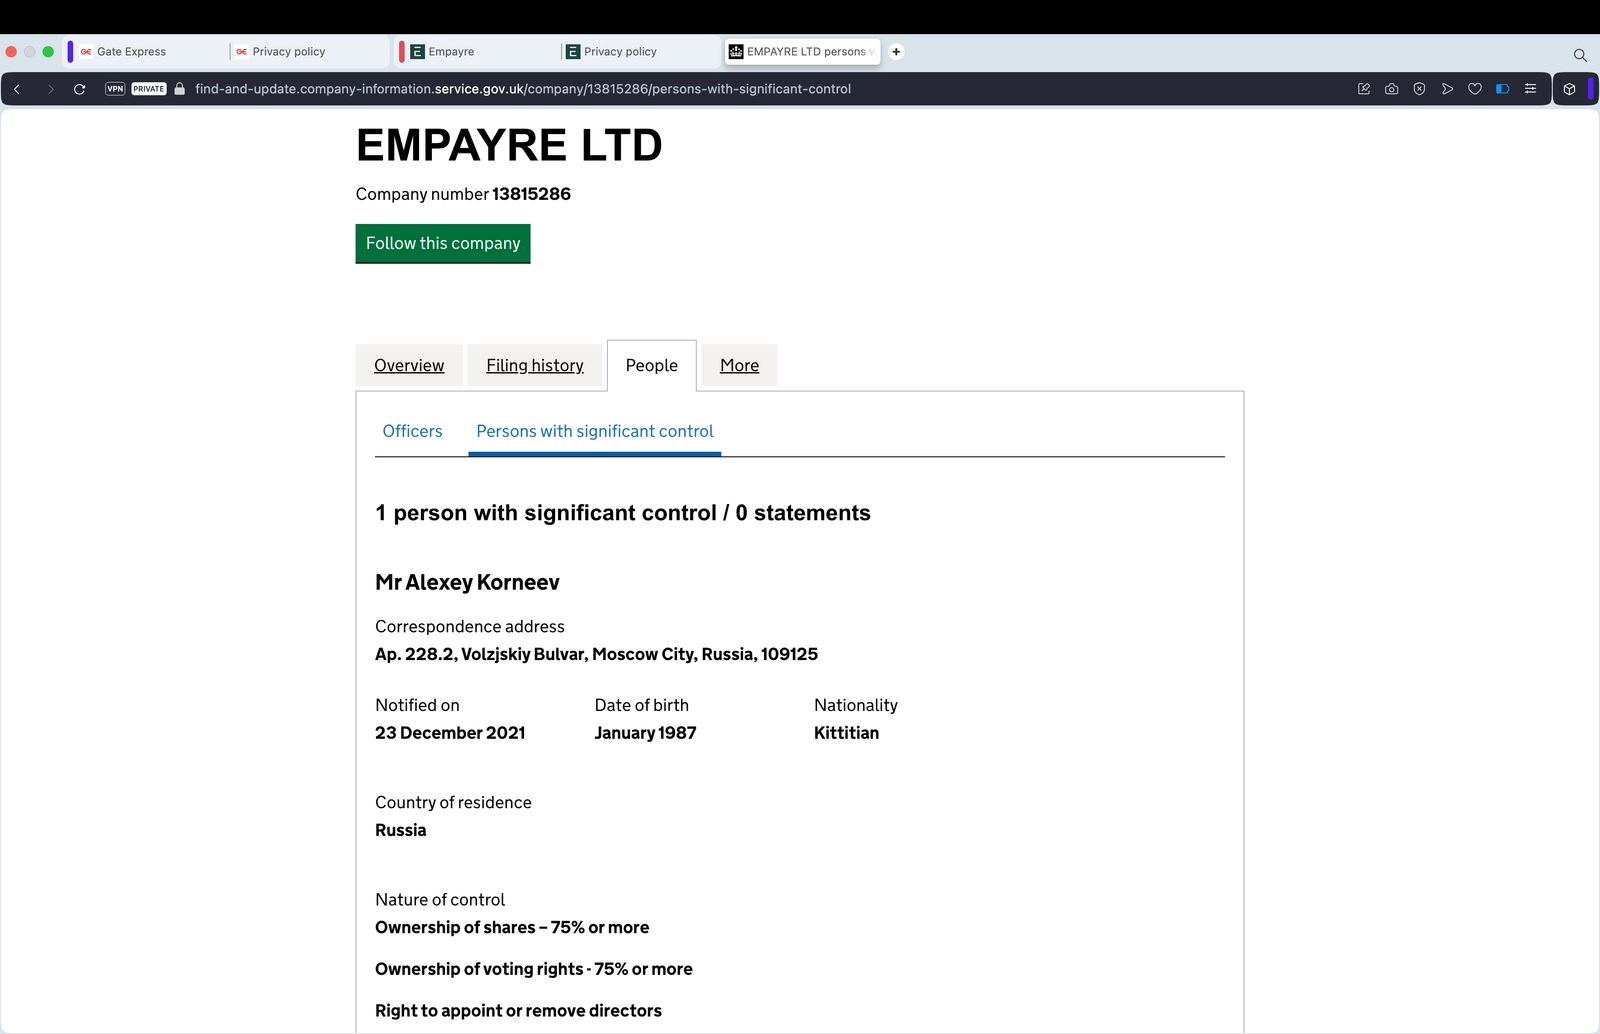The width and height of the screenshot is (1600, 1034).
Task: Click the search magnifier at top right
Action: coord(1578,55)
